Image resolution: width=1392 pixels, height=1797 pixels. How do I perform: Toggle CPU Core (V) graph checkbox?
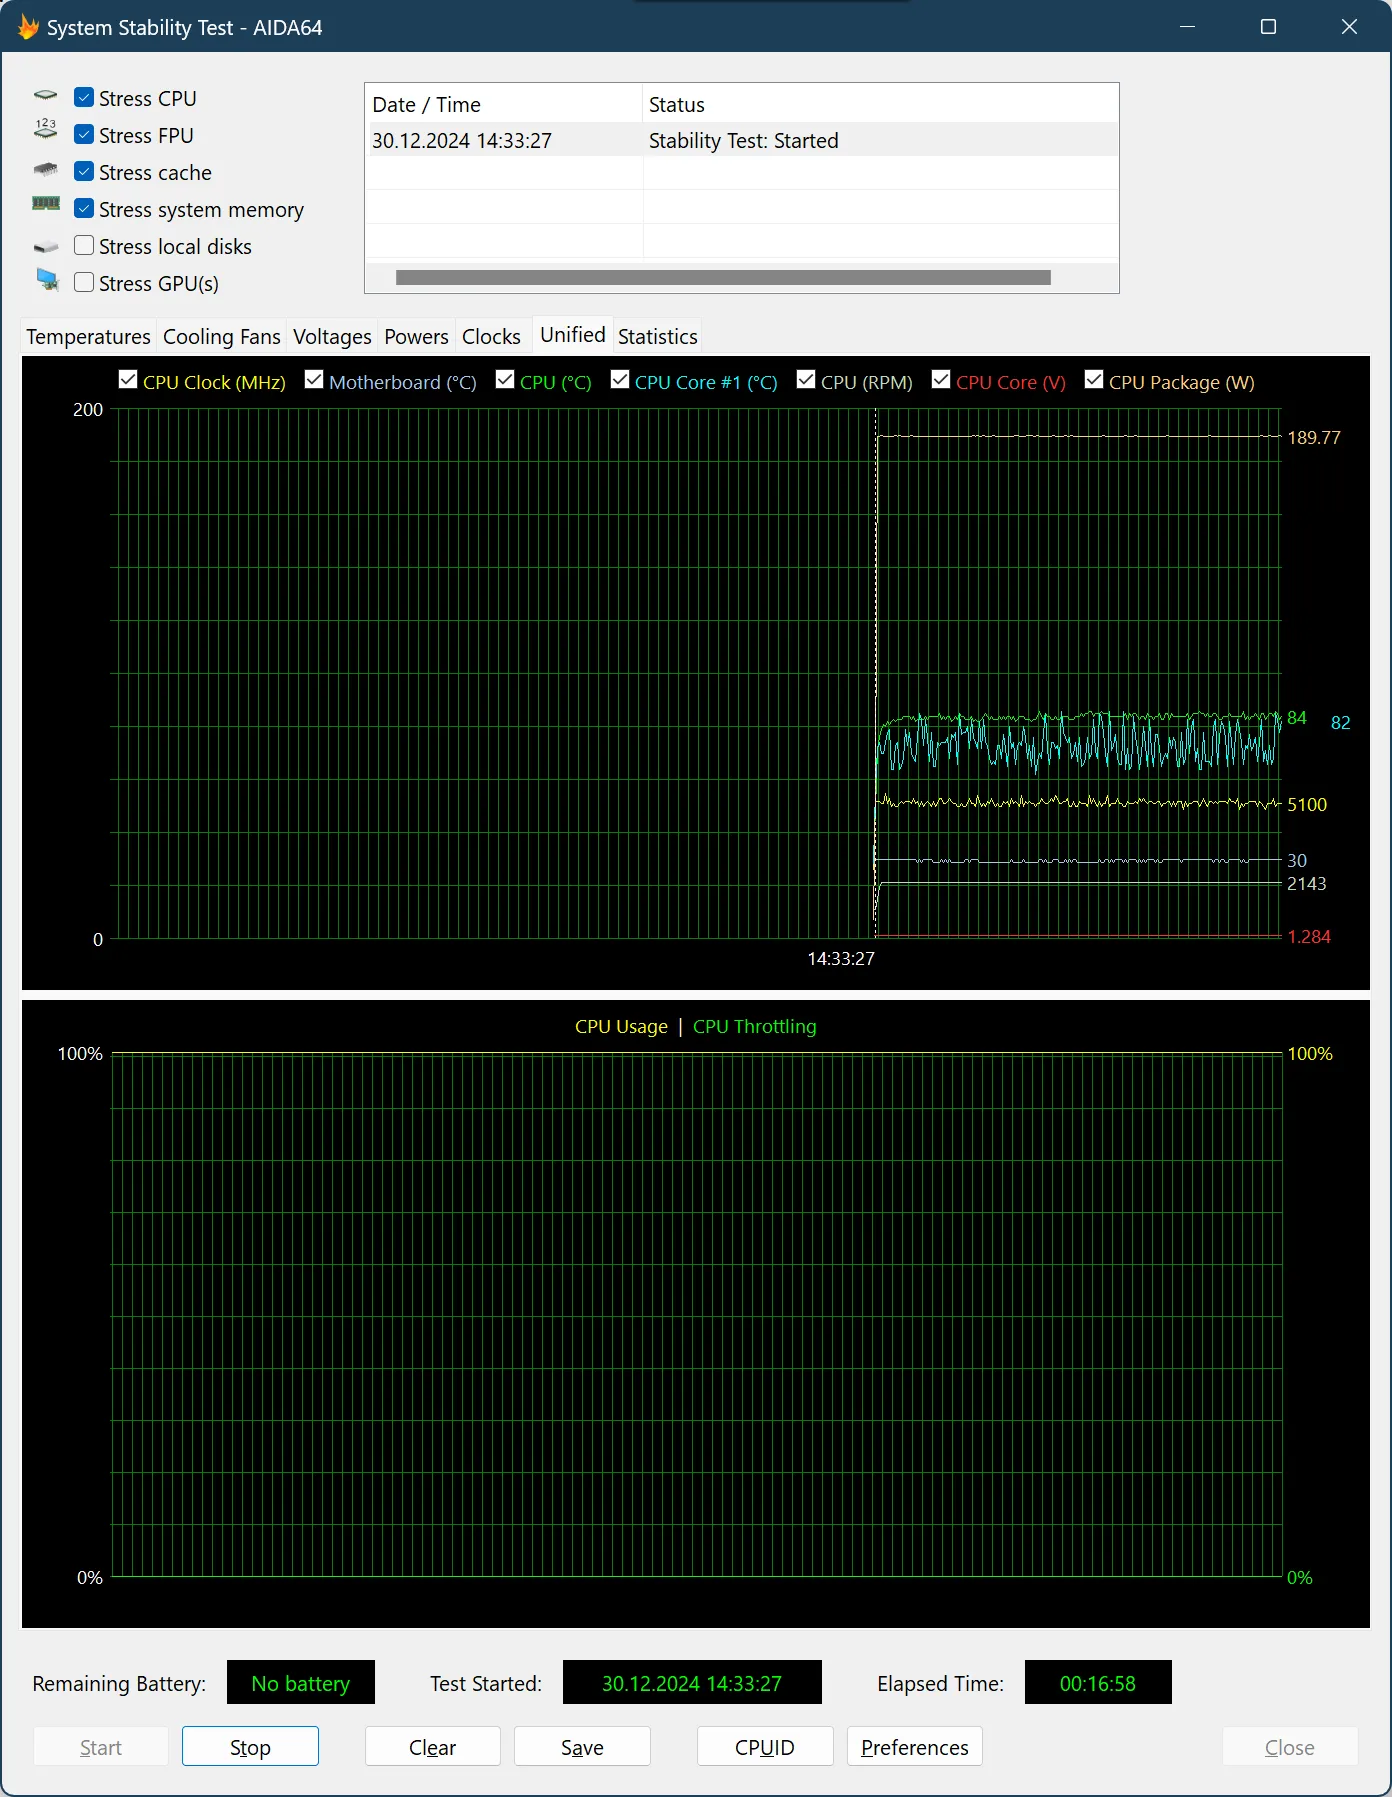pos(941,380)
